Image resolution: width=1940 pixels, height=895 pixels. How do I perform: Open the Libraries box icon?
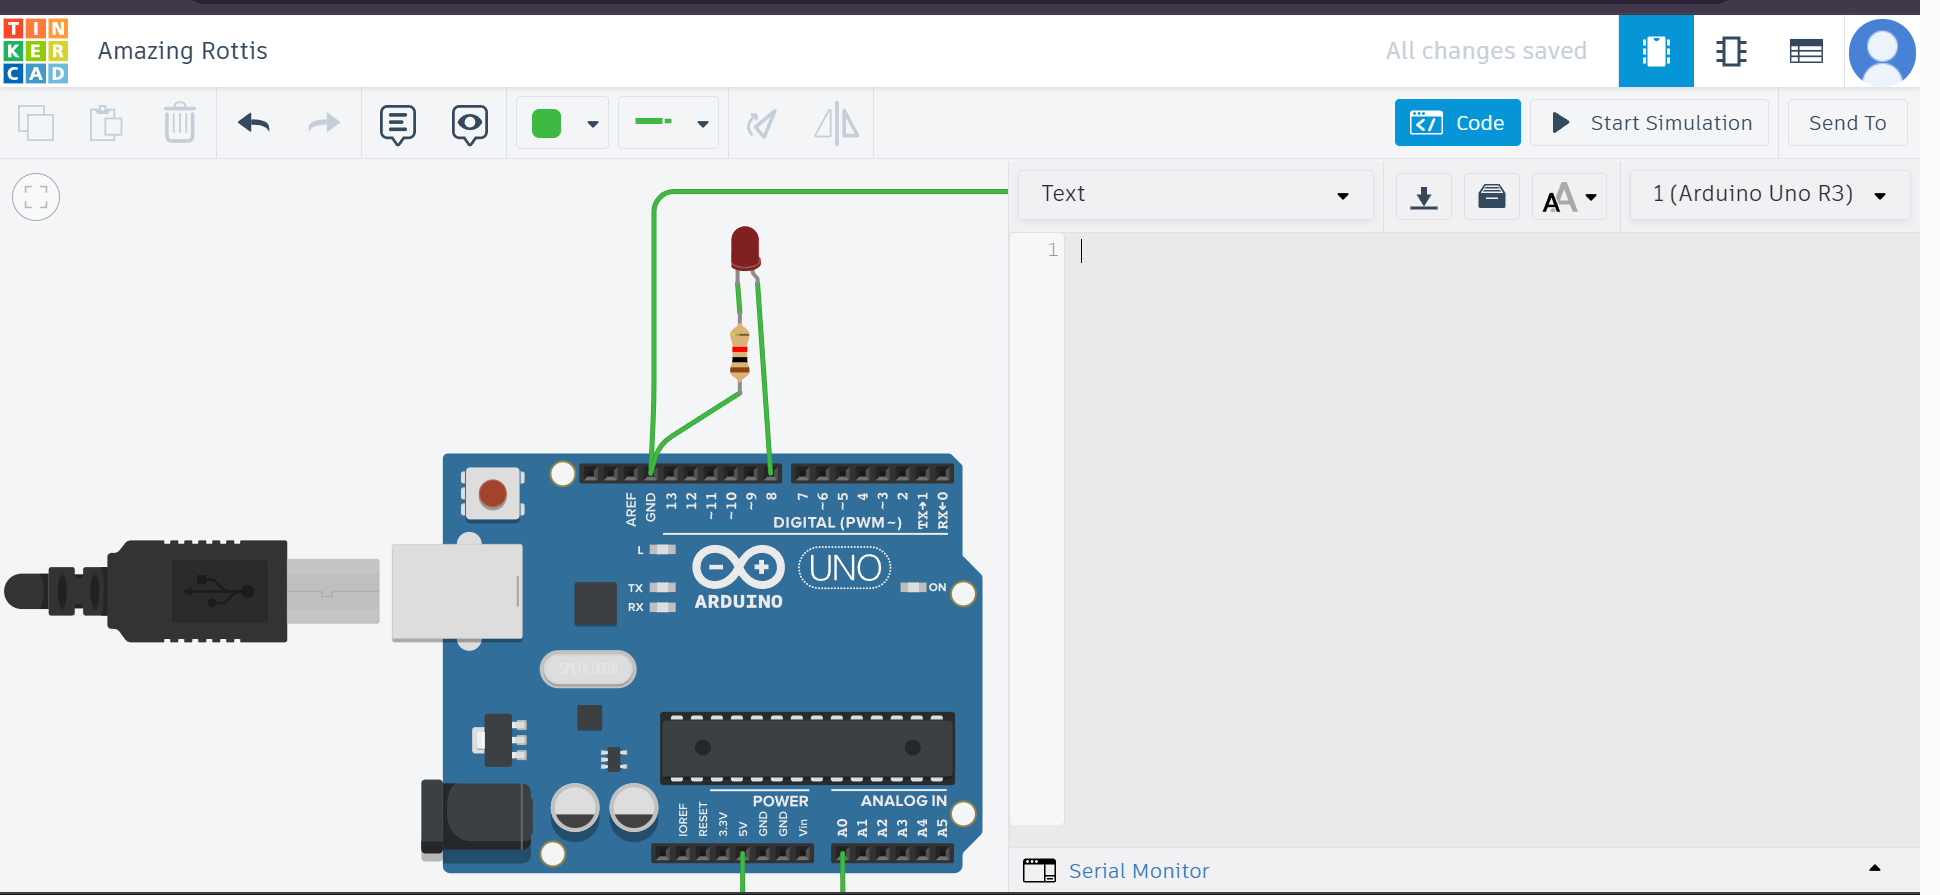click(x=1492, y=196)
